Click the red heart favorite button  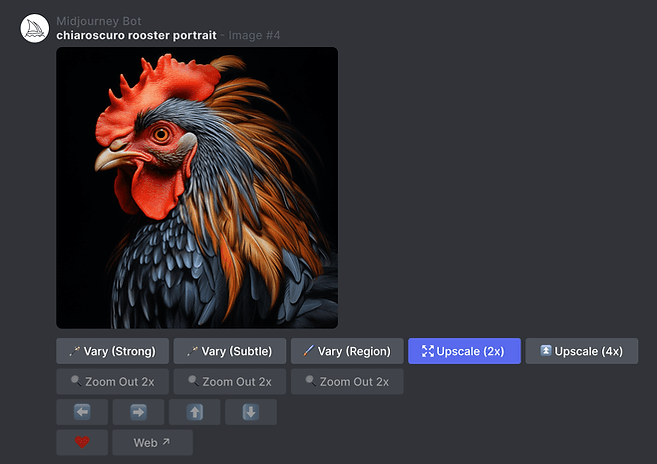[82, 442]
